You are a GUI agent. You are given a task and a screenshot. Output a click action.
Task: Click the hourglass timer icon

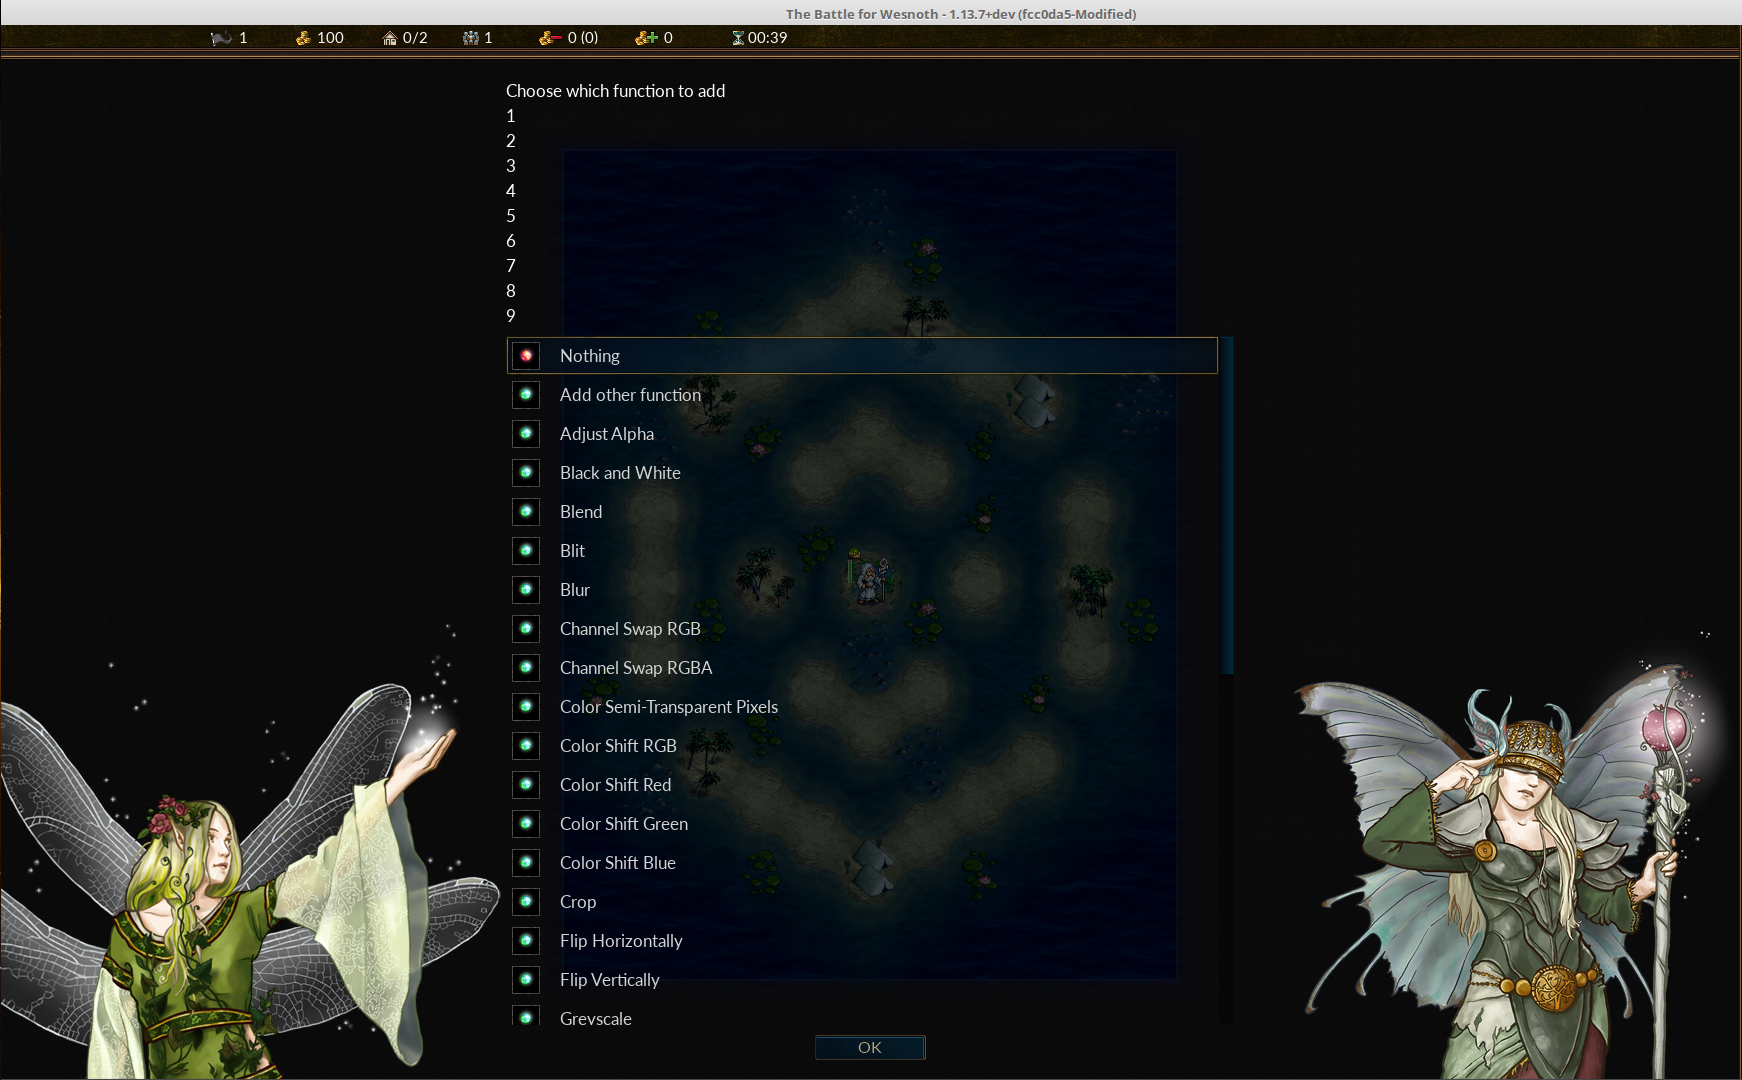pos(738,38)
